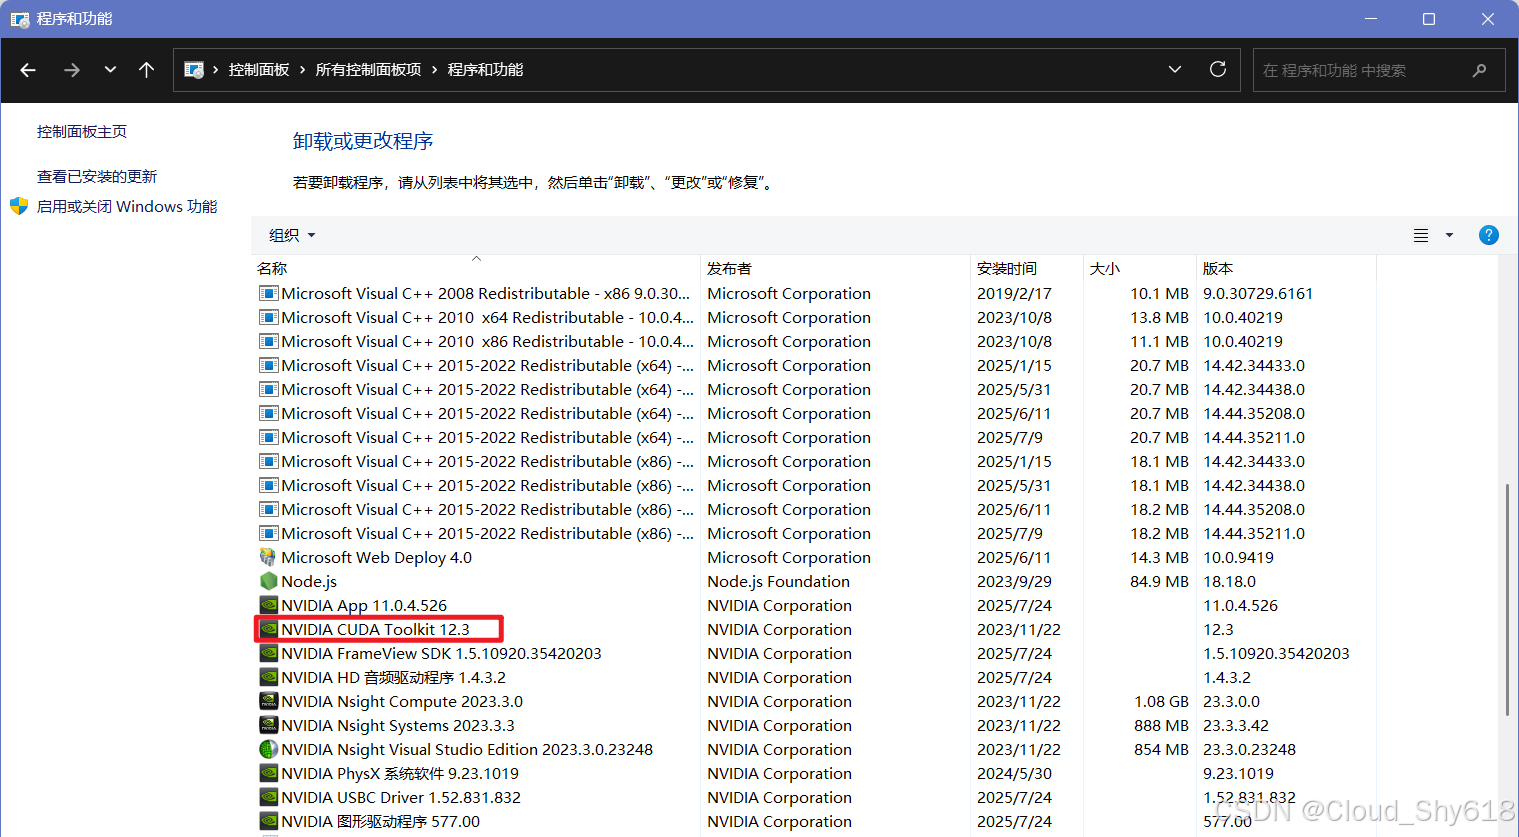Viewport: 1519px width, 837px height.
Task: Click NVIDIA Nsight Visual Studio Edition icon
Action: tap(268, 749)
